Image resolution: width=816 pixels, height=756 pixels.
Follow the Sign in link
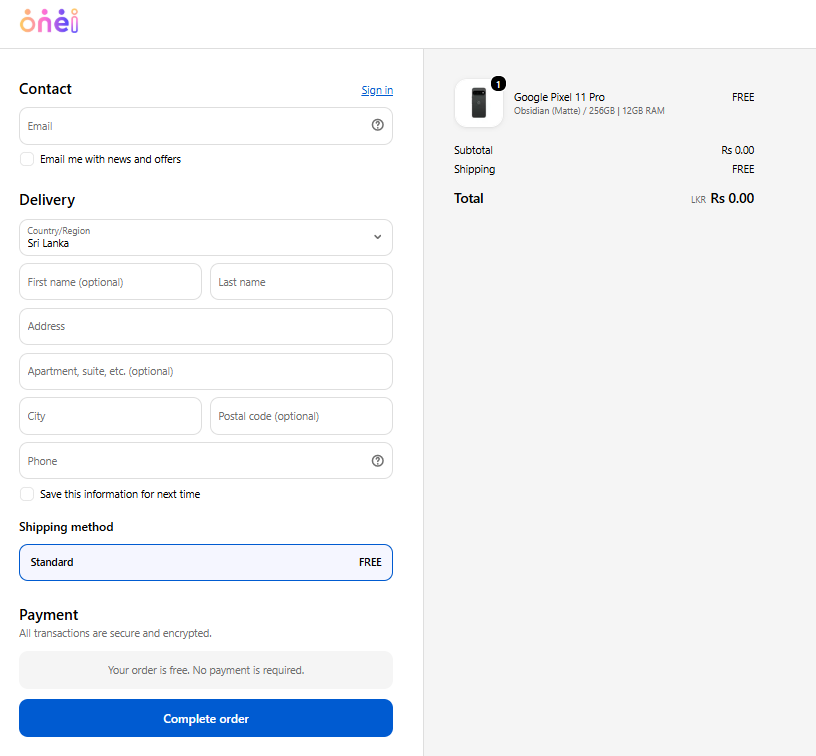click(377, 90)
